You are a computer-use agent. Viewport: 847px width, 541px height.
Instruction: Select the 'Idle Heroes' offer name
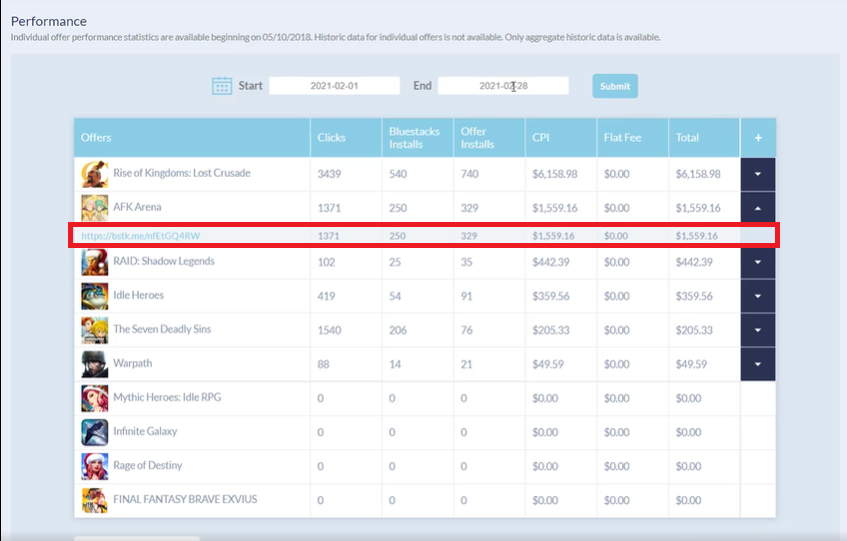tap(138, 295)
